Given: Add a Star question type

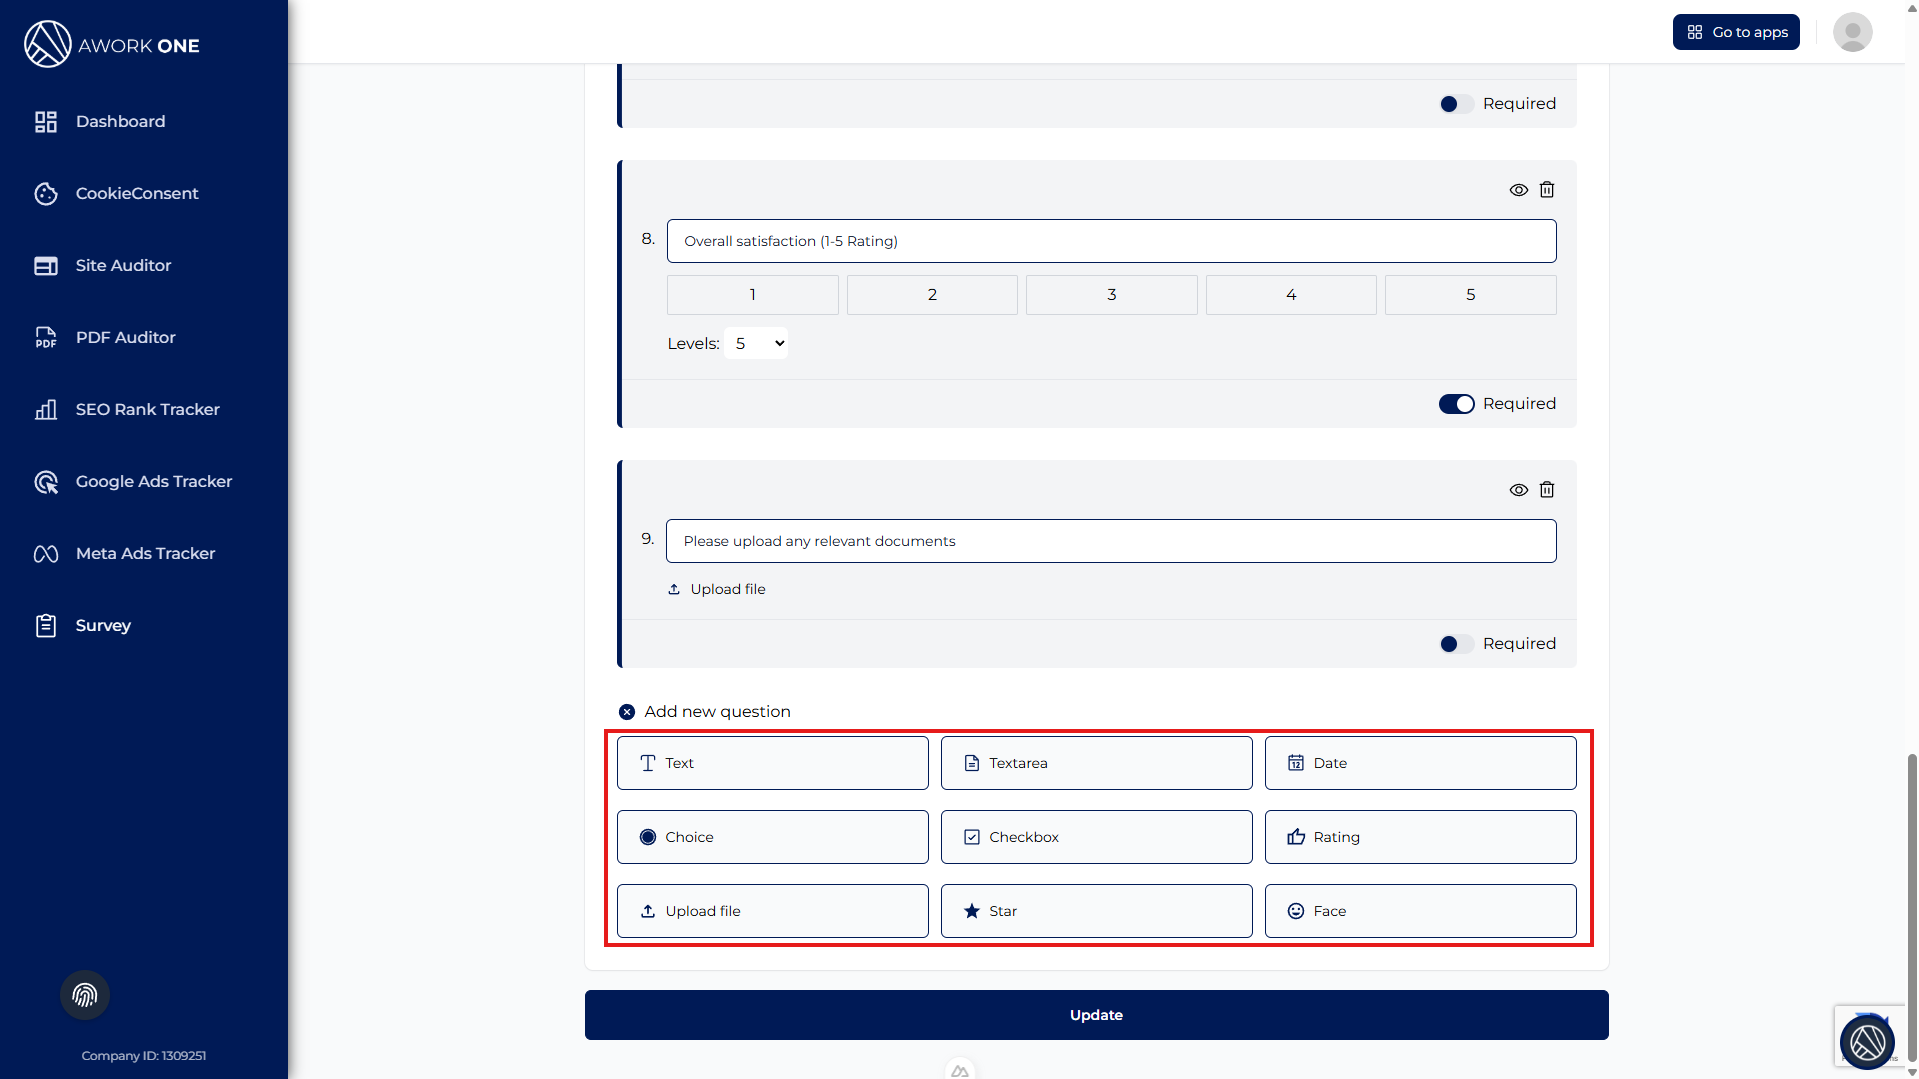Looking at the screenshot, I should 1096,911.
